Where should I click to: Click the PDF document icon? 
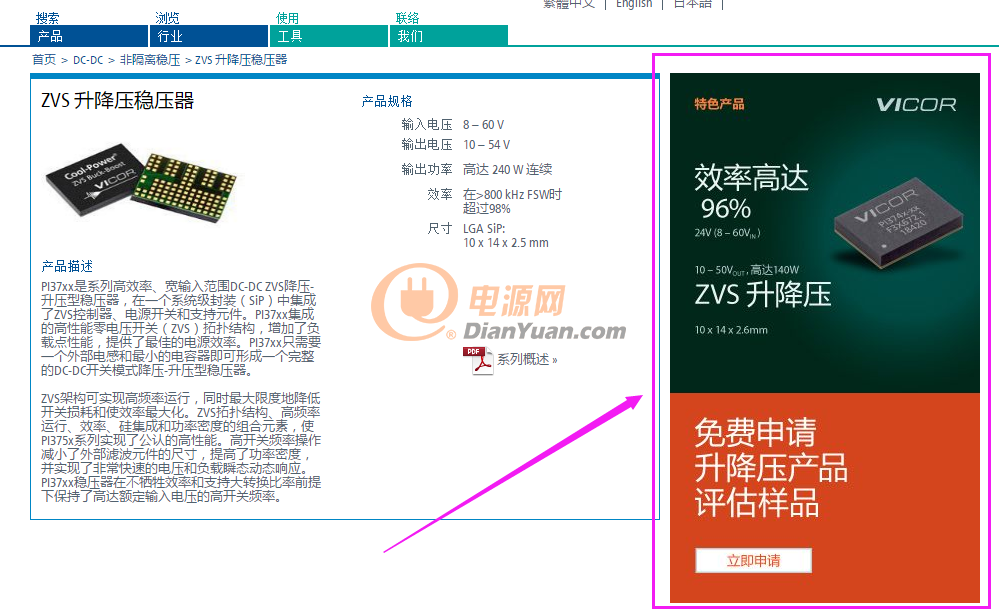click(478, 361)
